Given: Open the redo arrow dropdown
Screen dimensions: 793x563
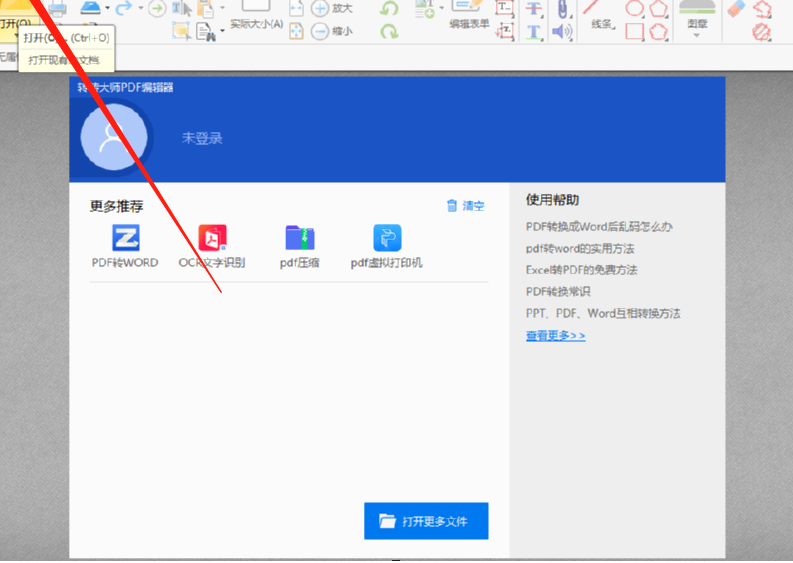Looking at the screenshot, I should 141,8.
